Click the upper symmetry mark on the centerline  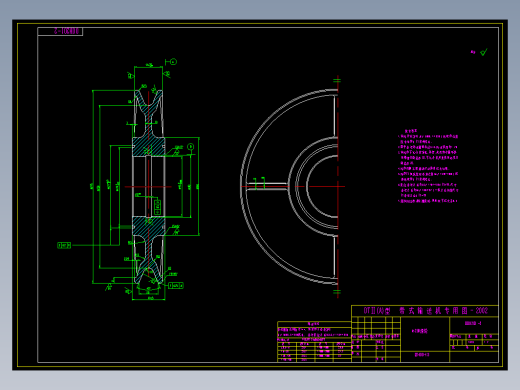pos(337,80)
